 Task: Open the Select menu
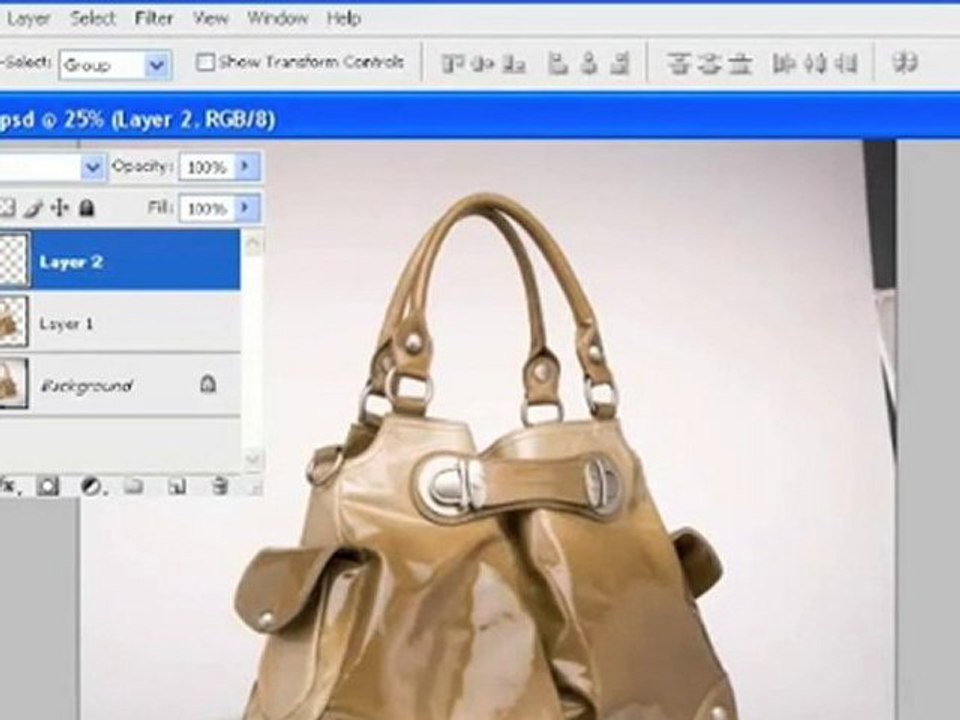[x=92, y=18]
